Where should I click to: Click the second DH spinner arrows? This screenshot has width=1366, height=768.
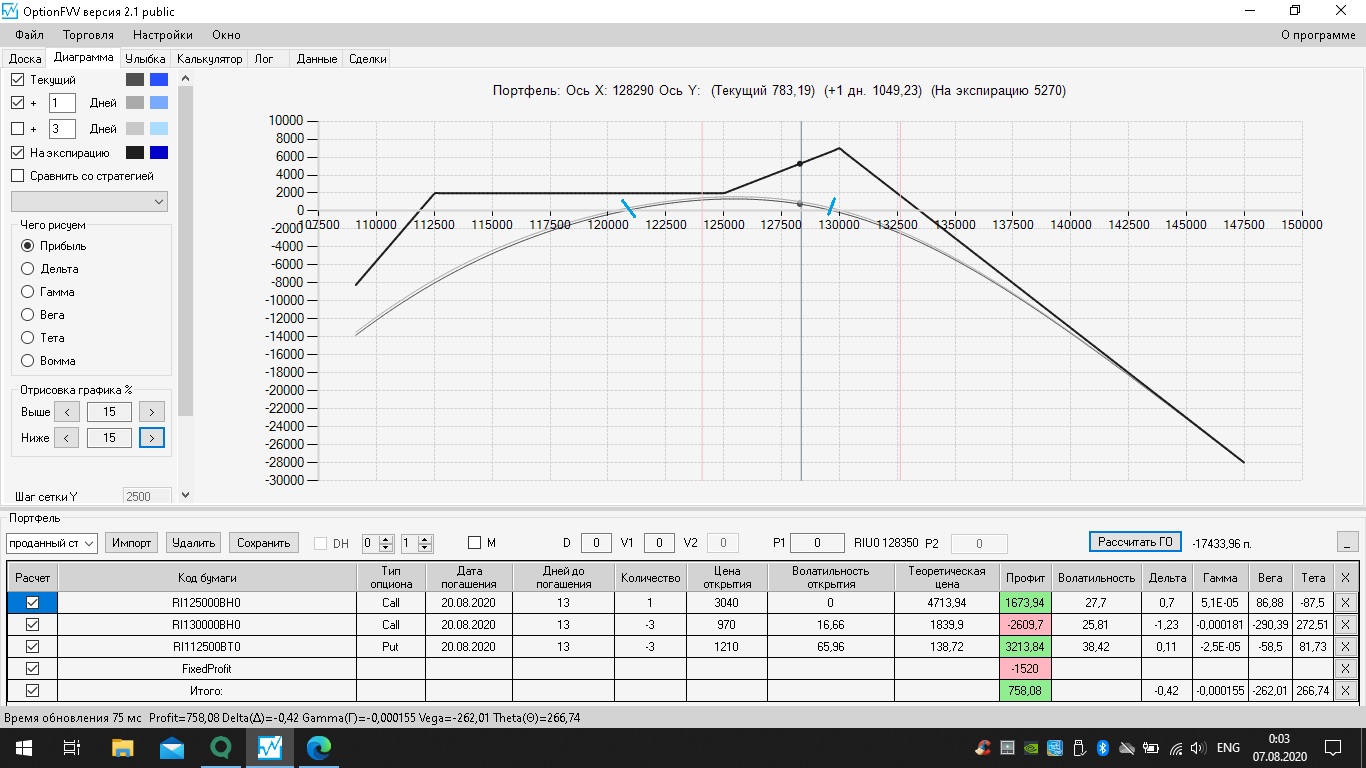(x=426, y=543)
